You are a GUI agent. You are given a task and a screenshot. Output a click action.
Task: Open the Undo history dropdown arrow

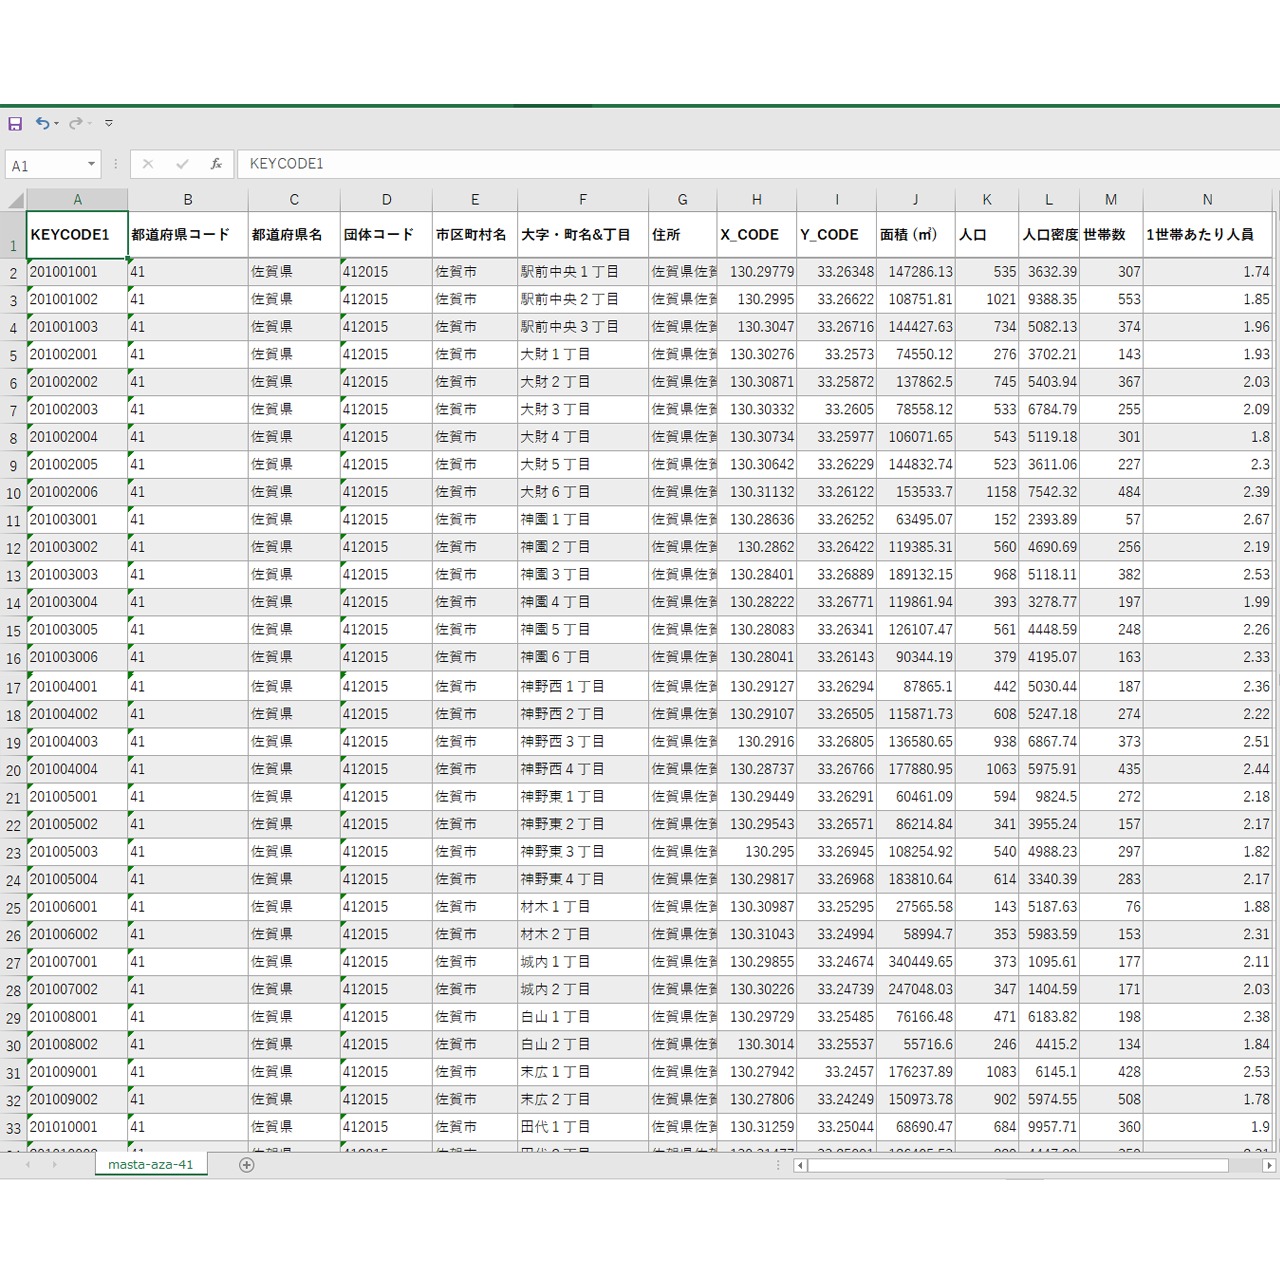pos(57,124)
